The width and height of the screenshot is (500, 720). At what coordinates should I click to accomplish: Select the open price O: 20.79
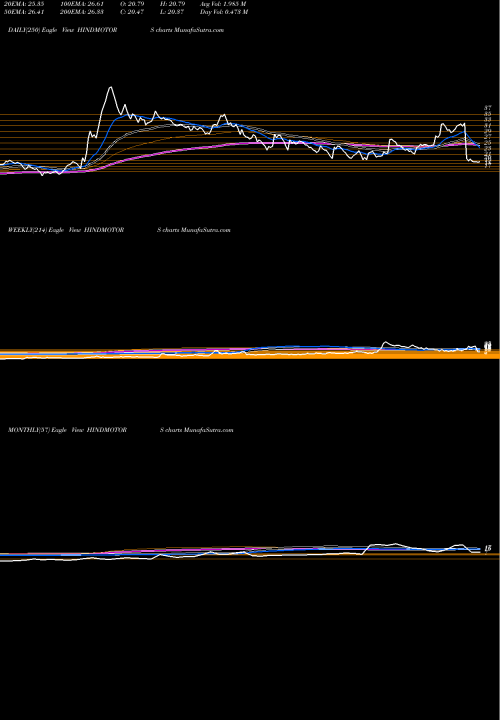[x=133, y=4]
